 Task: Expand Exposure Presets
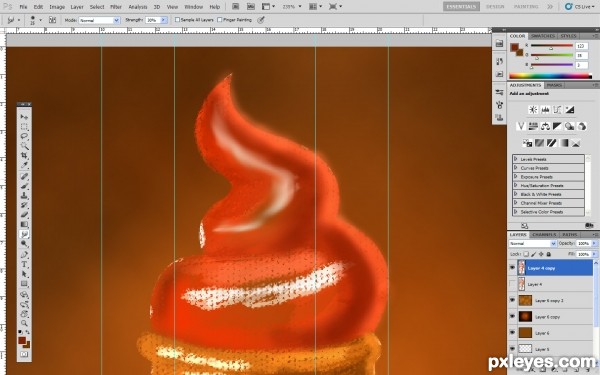516,176
